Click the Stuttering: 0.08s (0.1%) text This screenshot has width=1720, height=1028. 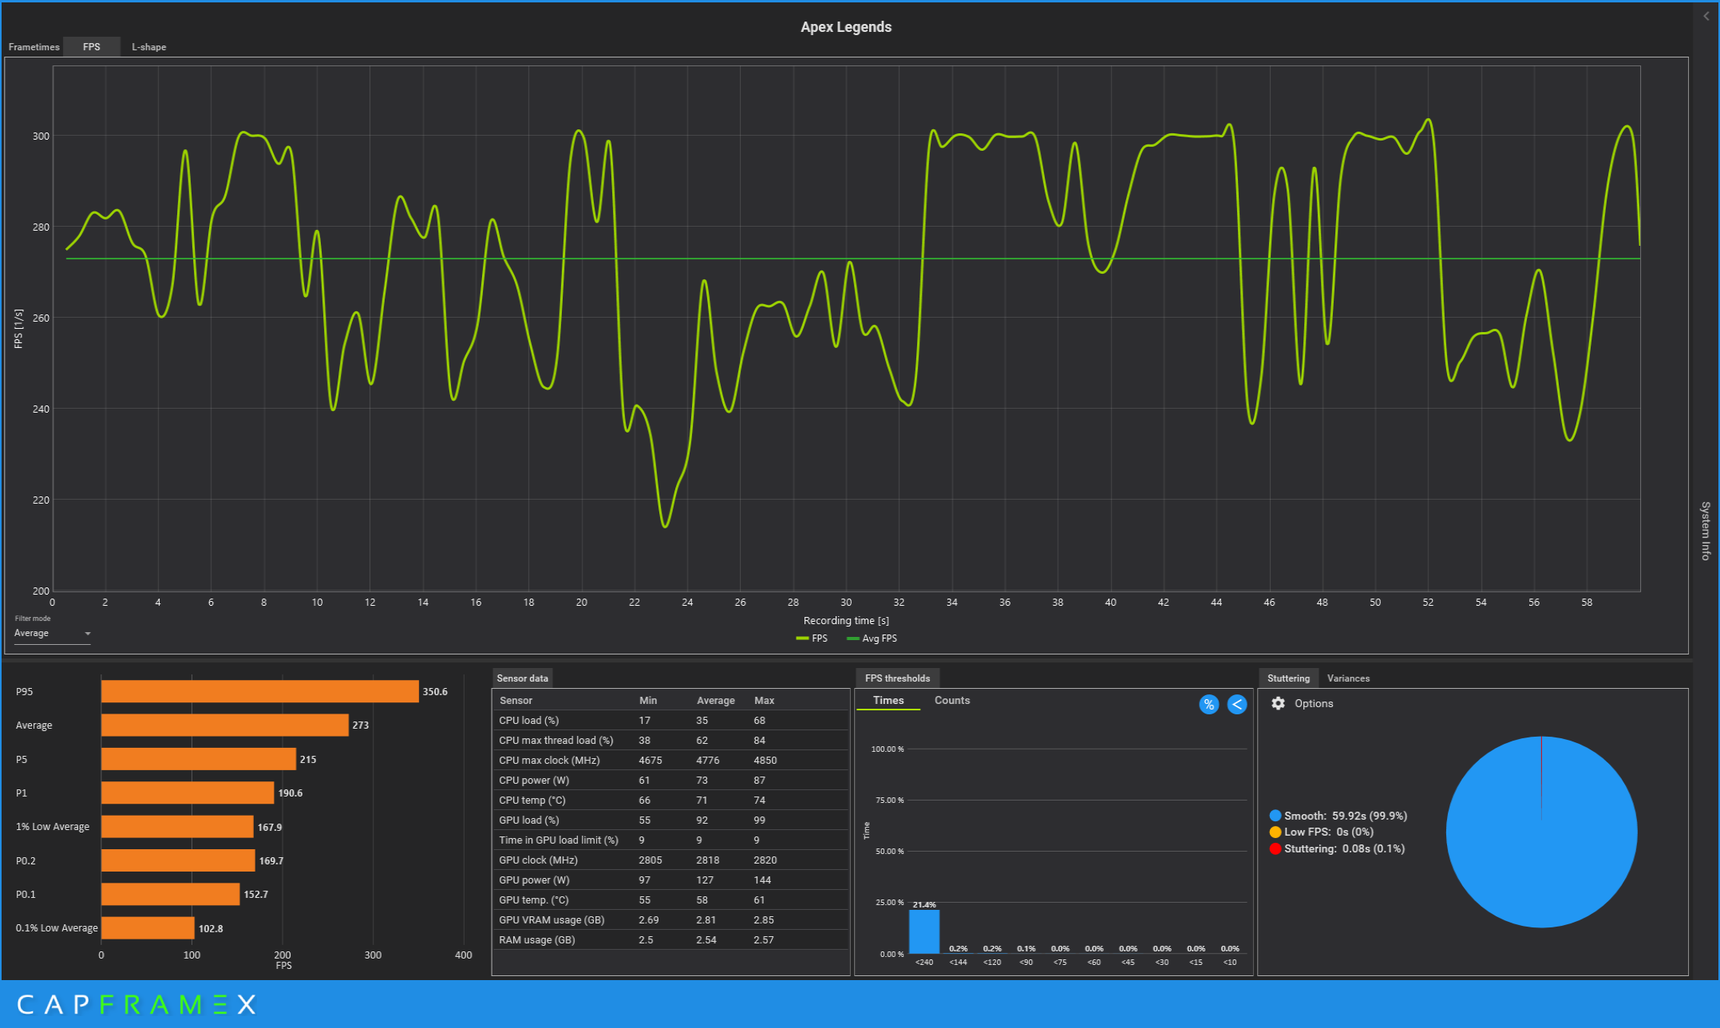(x=1344, y=849)
